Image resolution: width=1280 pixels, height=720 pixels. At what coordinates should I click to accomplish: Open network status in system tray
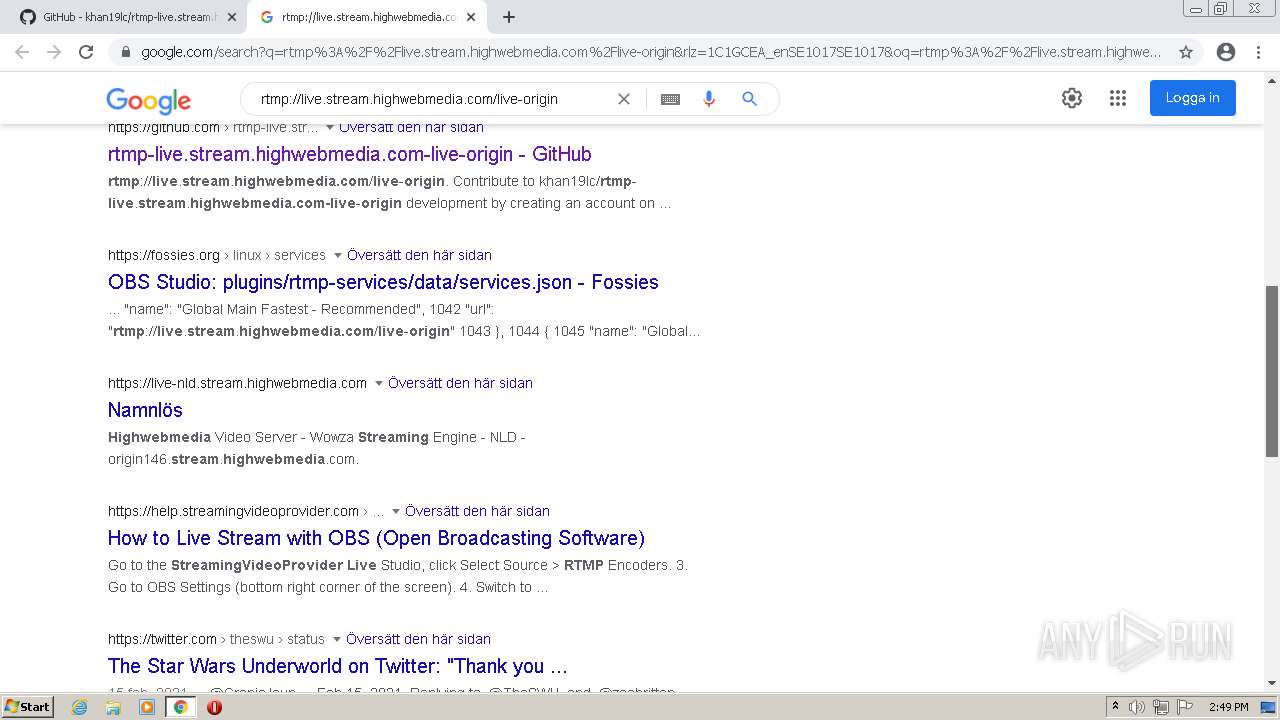pyautogui.click(x=1160, y=707)
